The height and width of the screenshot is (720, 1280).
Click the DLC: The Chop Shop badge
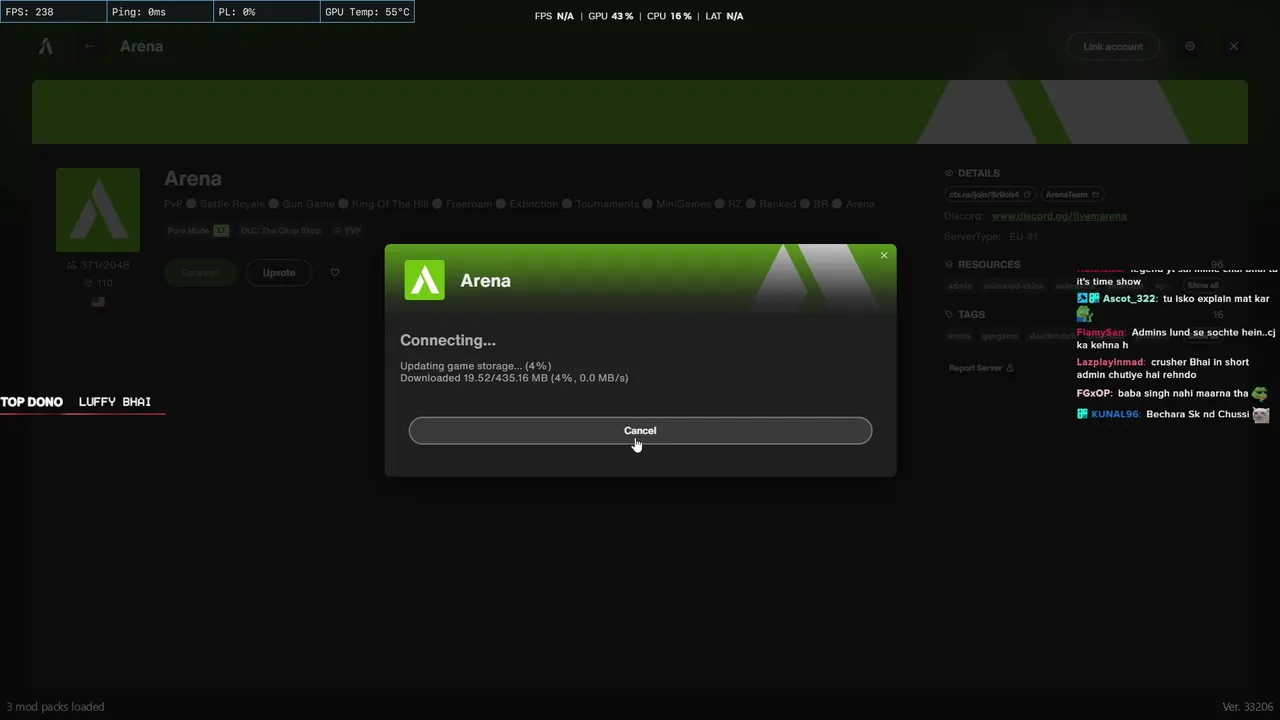point(280,230)
